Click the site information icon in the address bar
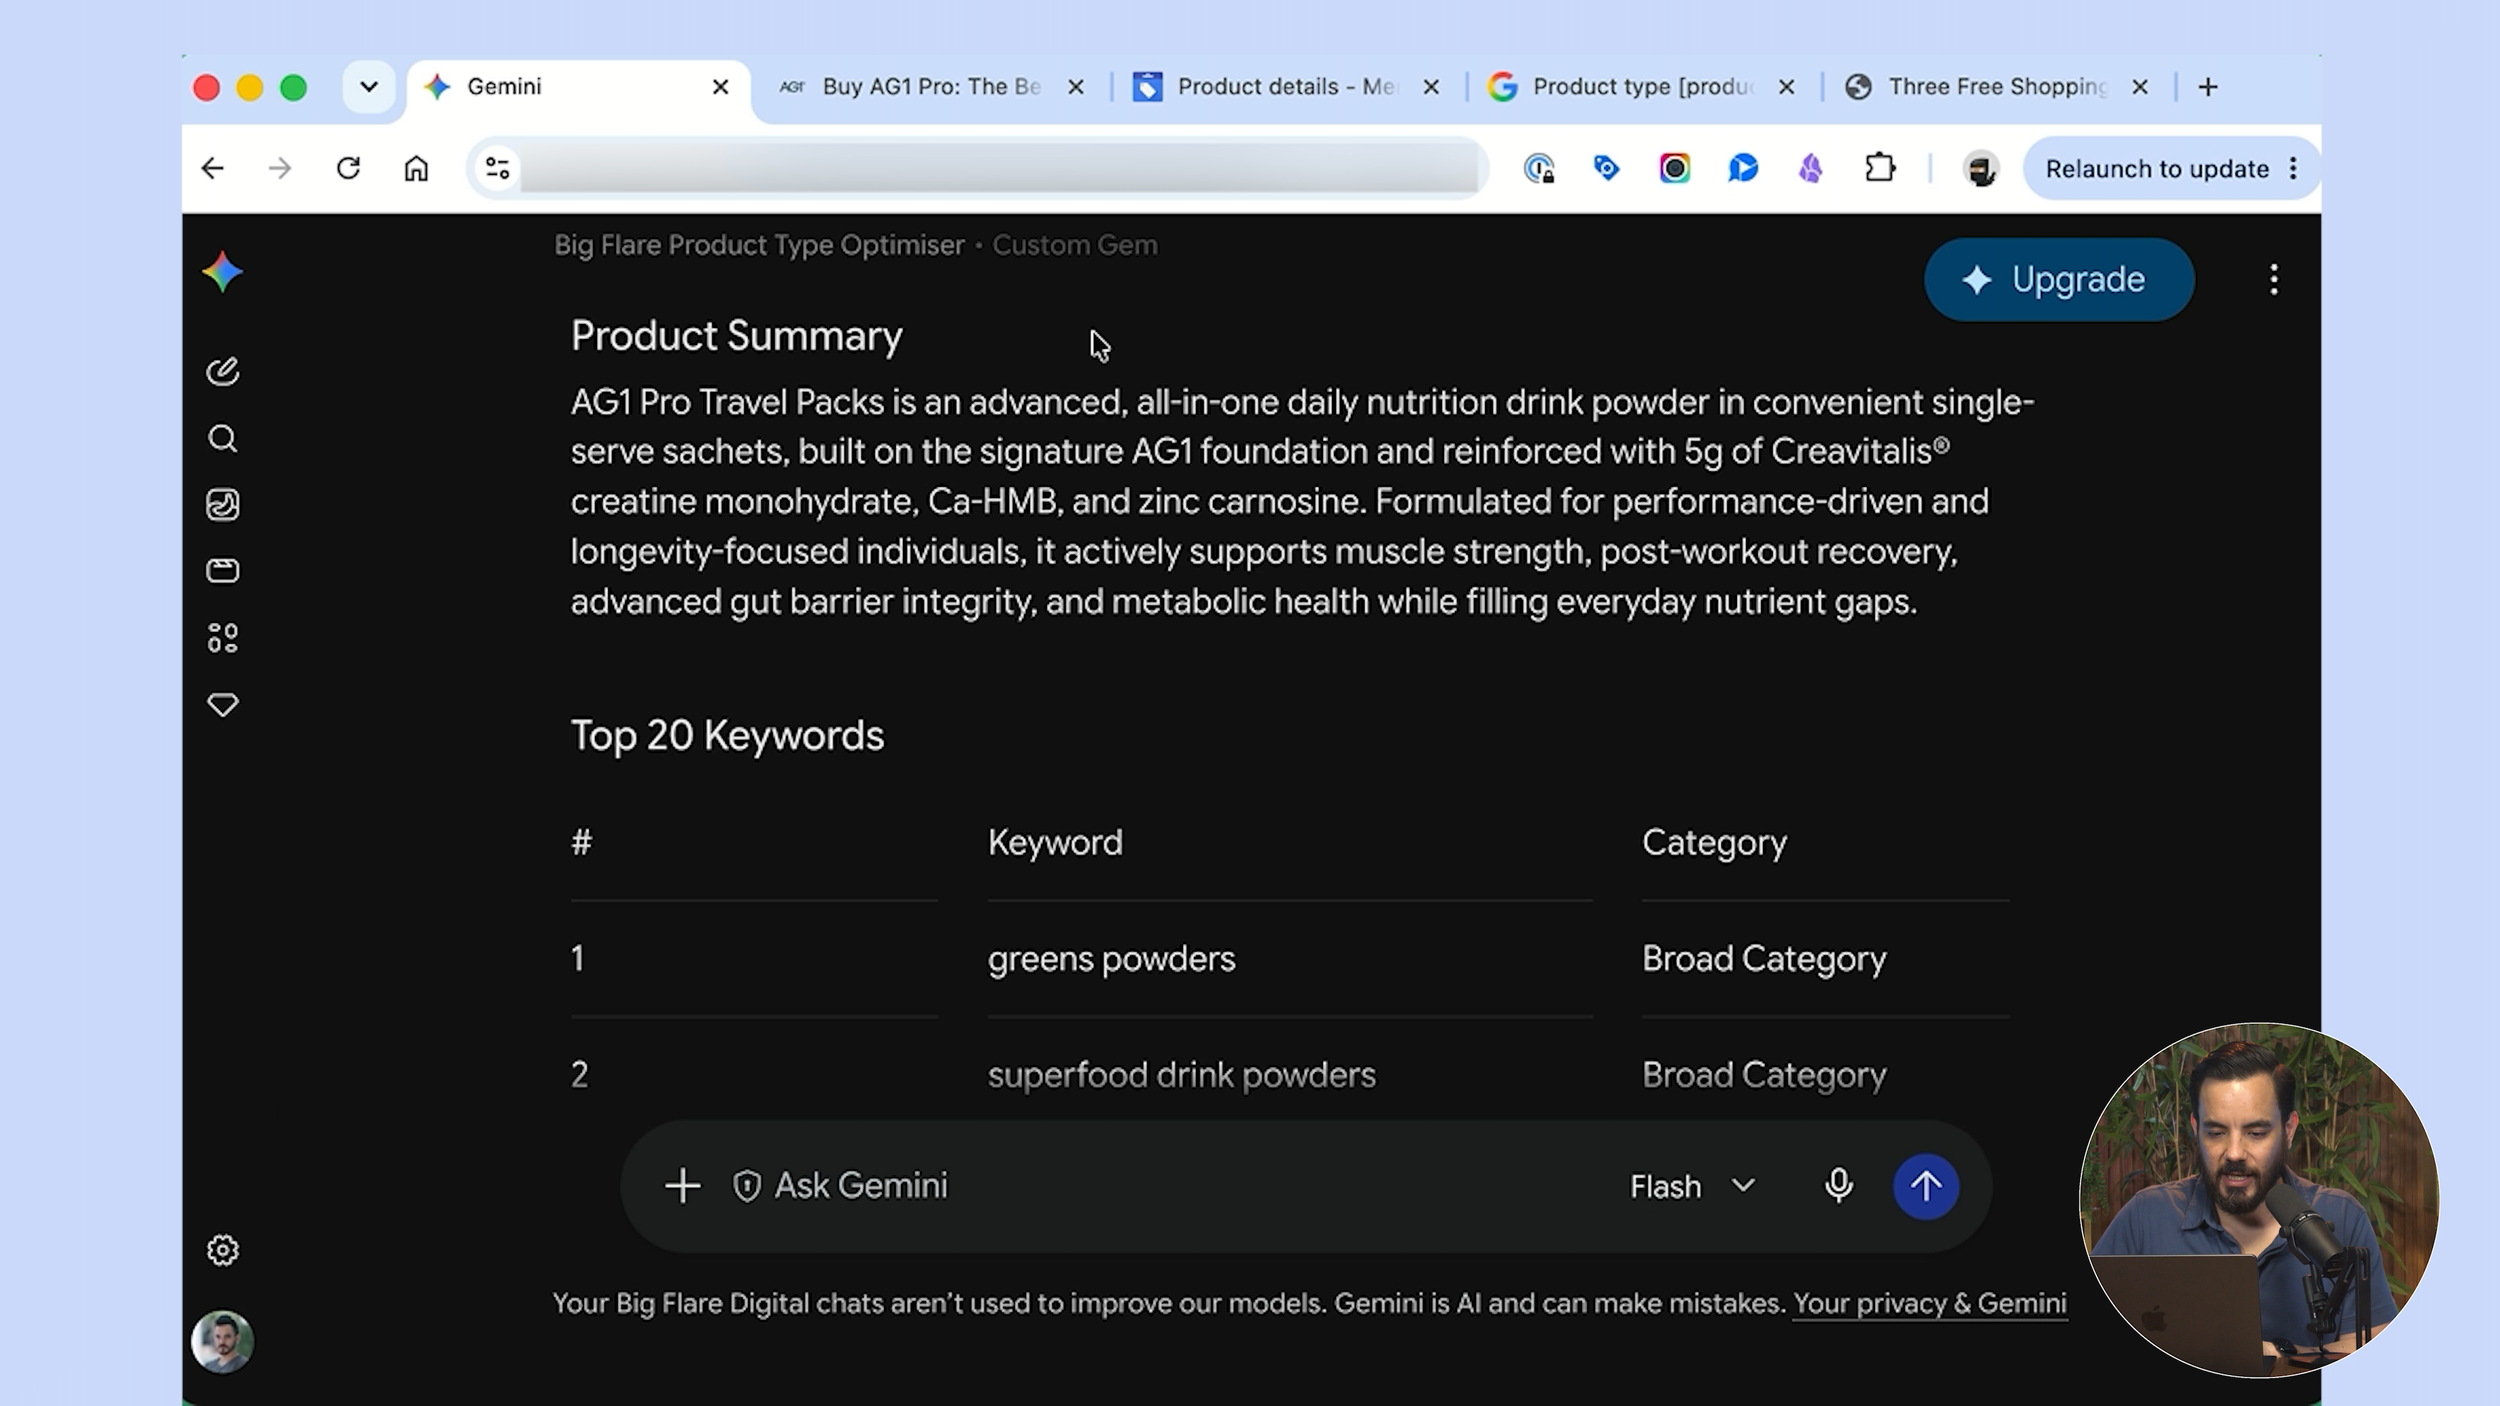Viewport: 2500px width, 1406px height. tap(497, 168)
